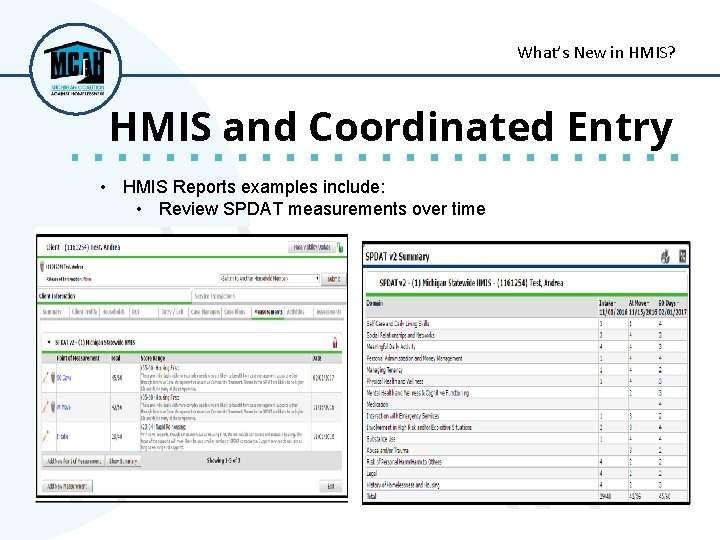
Task: Click 'History of Homelessness and Housing' row
Action: [527, 484]
